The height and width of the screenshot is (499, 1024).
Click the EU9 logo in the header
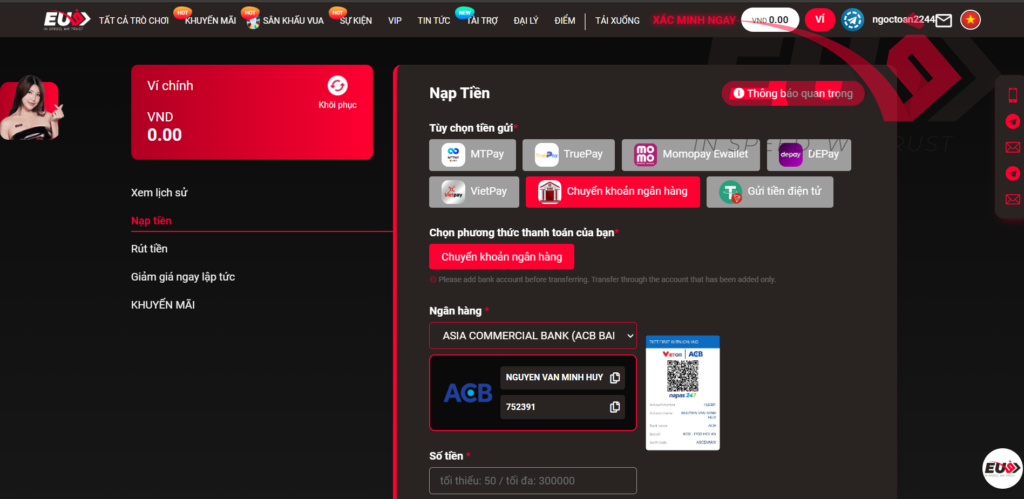point(67,20)
